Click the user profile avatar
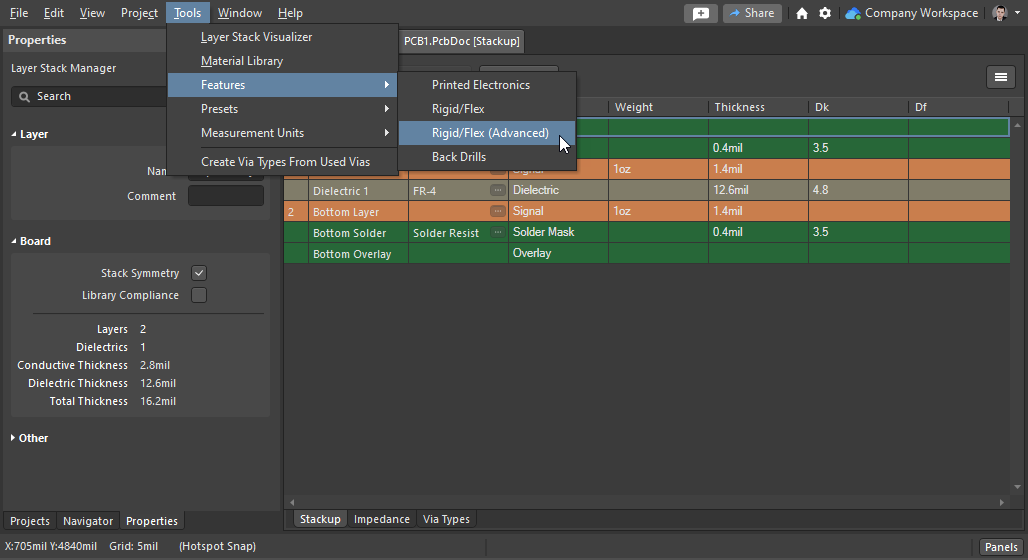Viewport: 1028px width, 560px height. 1000,13
